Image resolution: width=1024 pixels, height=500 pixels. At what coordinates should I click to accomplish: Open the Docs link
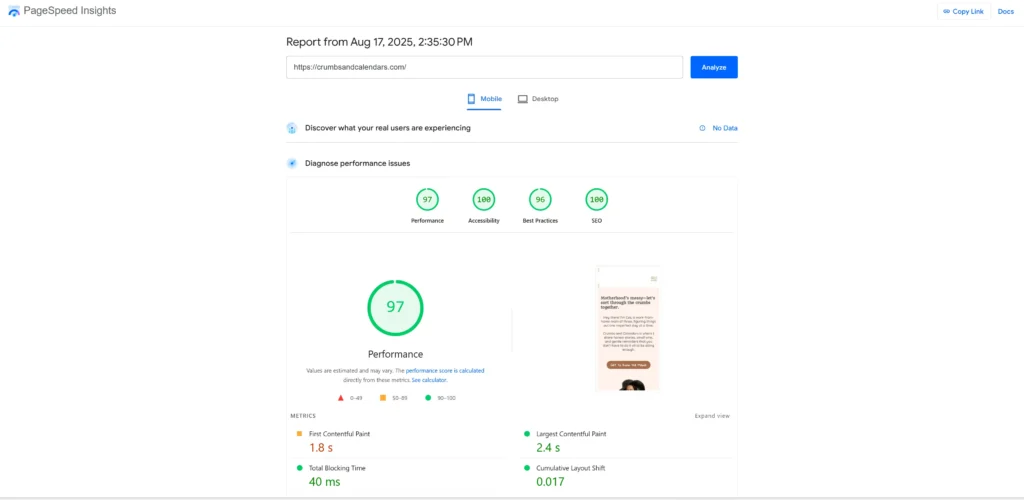click(x=1006, y=12)
